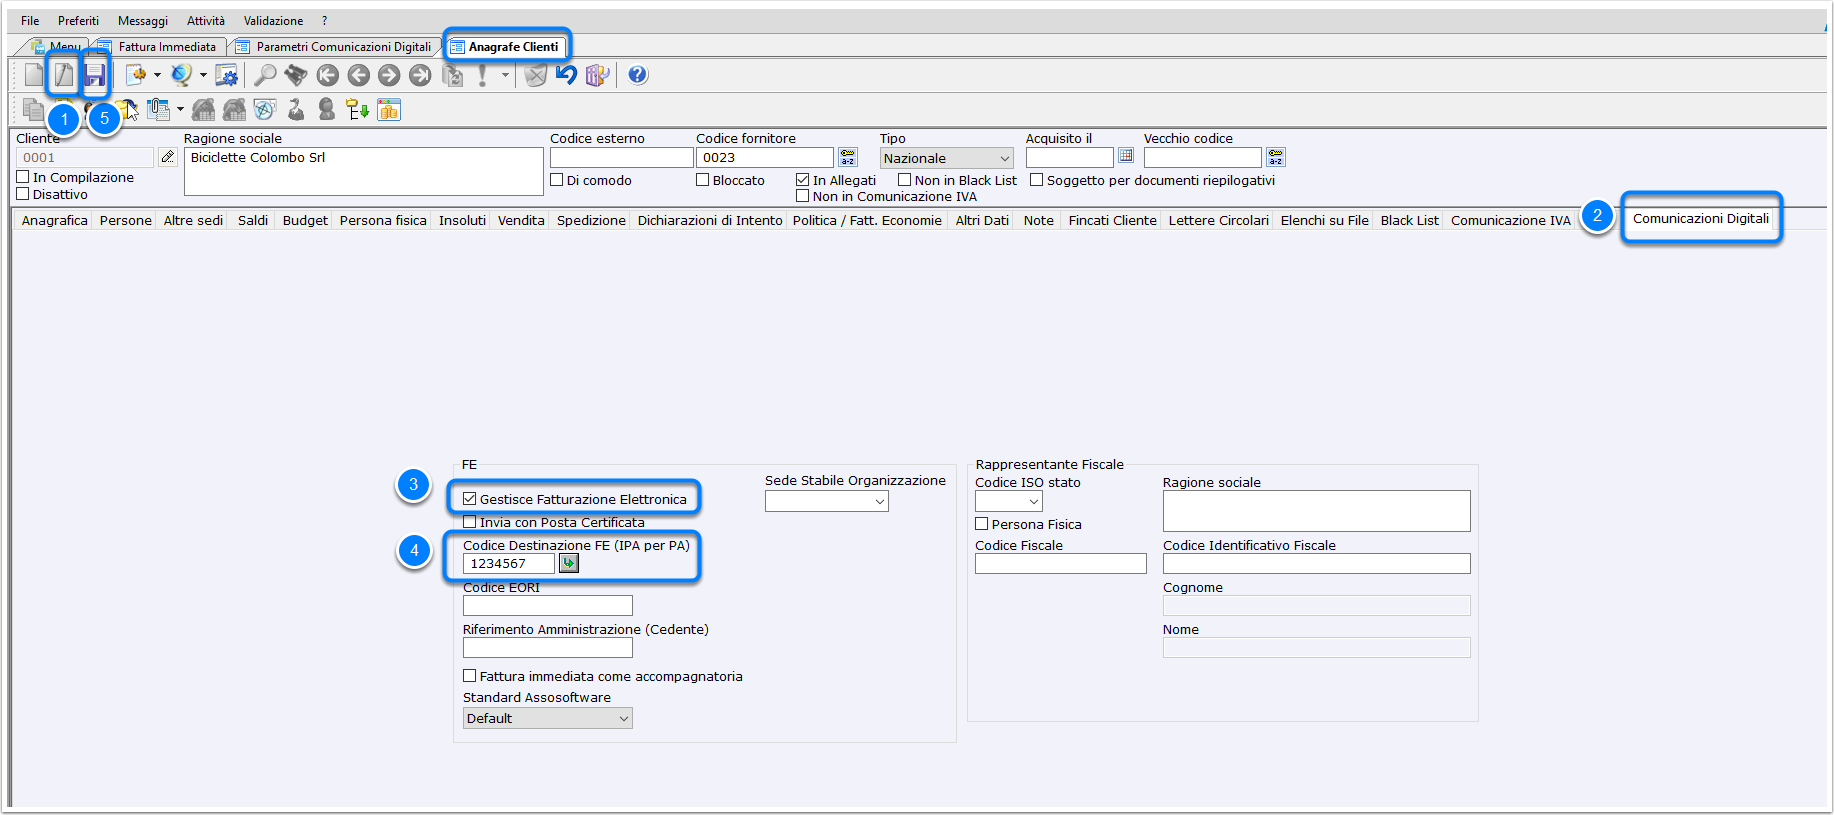Screen dimensions: 1834x815
Task: Open the Dichiarazioni di Intento tab
Action: (710, 220)
